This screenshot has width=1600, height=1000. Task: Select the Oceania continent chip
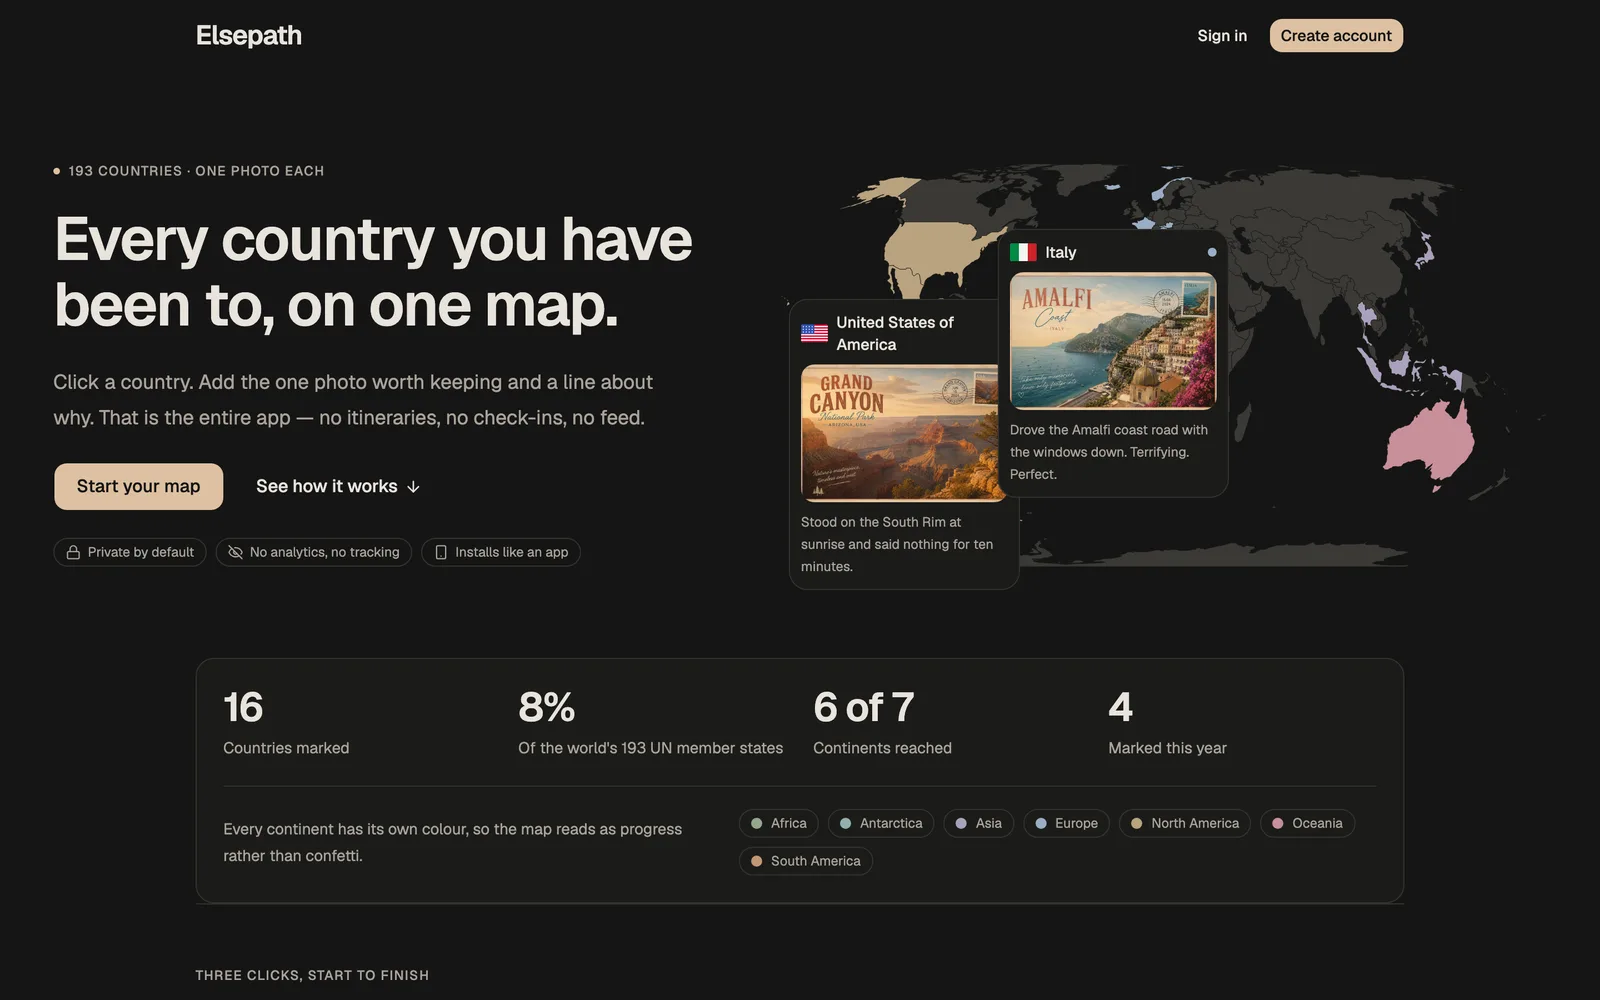click(1307, 823)
